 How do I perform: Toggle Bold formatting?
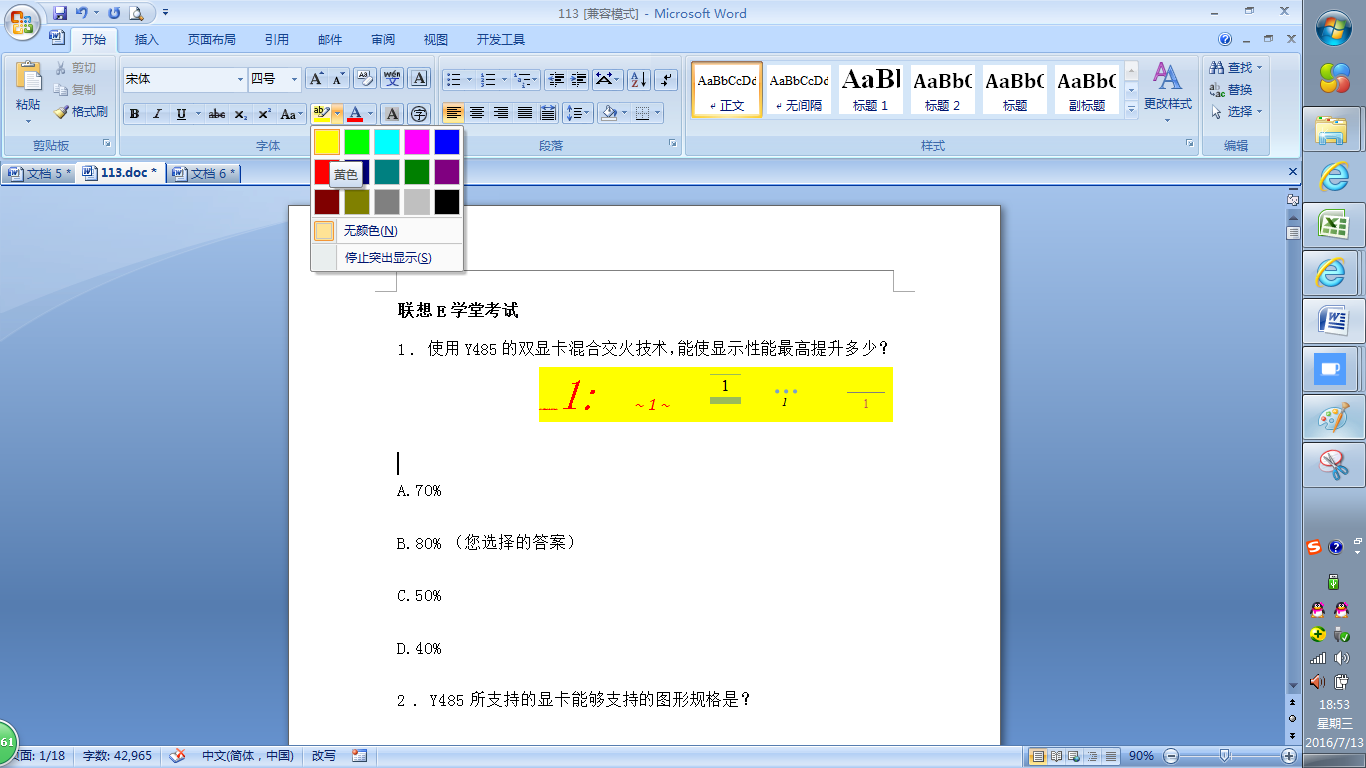pyautogui.click(x=135, y=114)
